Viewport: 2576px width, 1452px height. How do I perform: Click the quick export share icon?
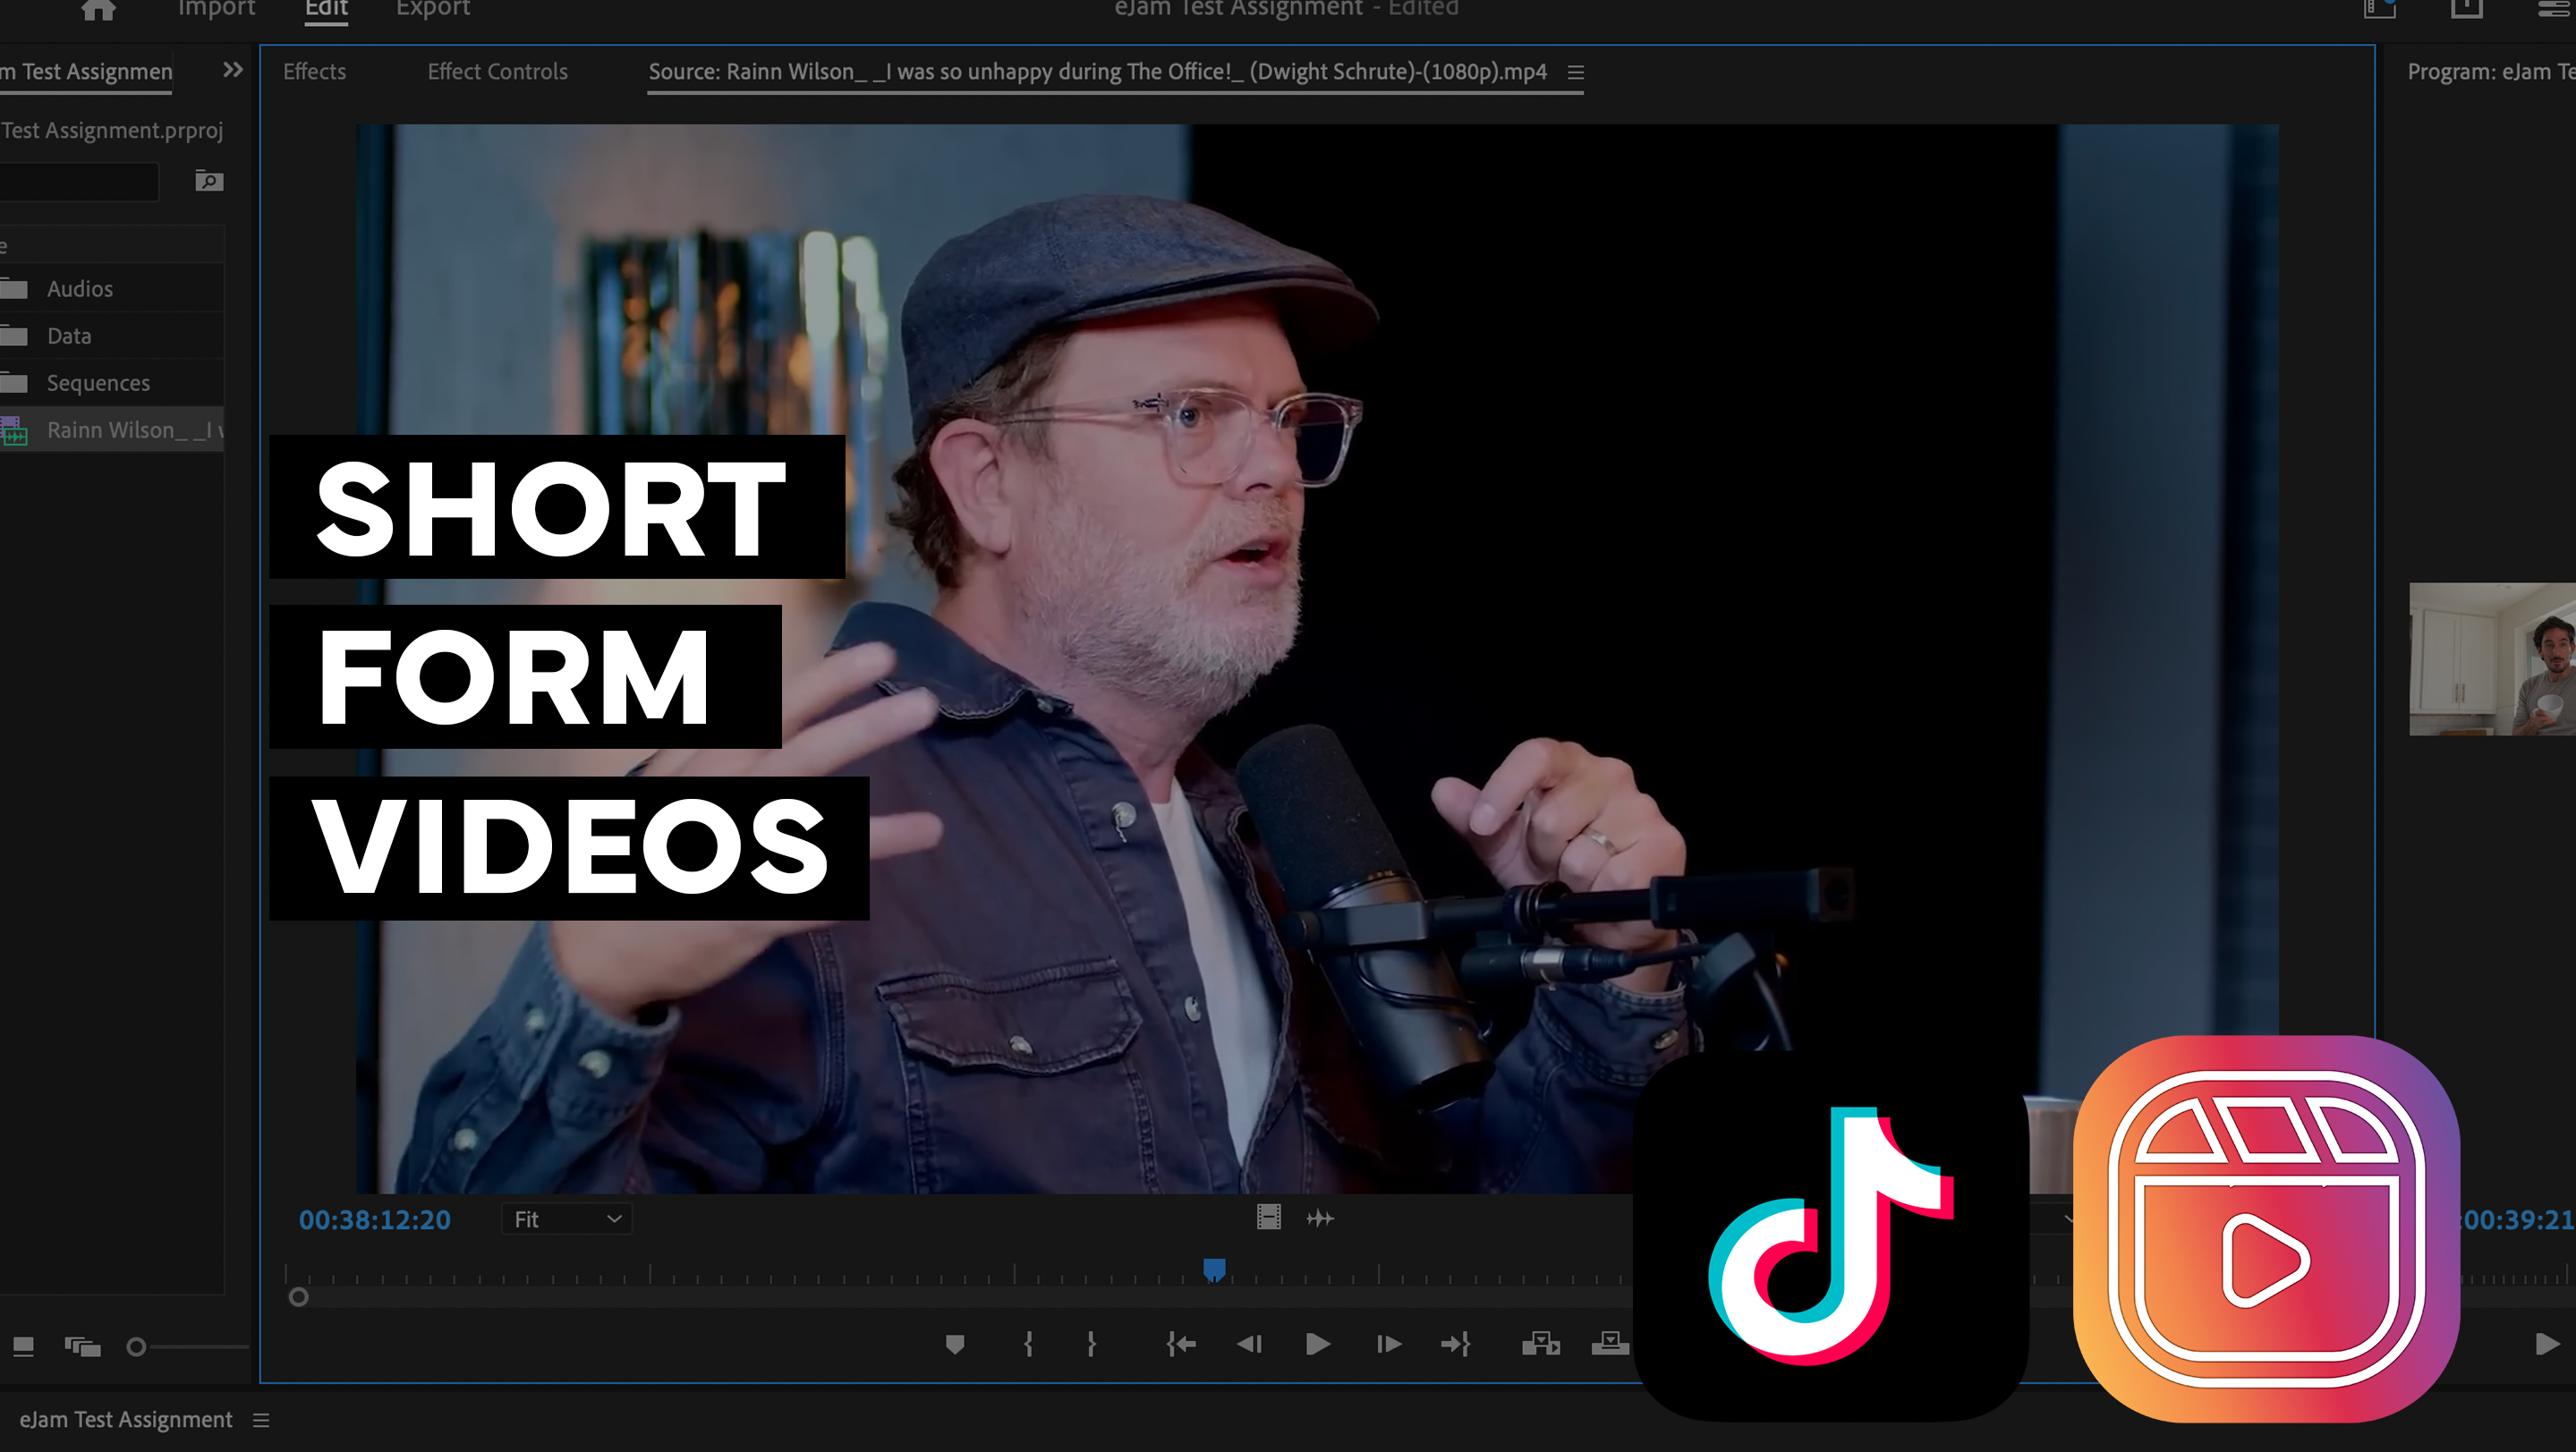click(x=2467, y=9)
